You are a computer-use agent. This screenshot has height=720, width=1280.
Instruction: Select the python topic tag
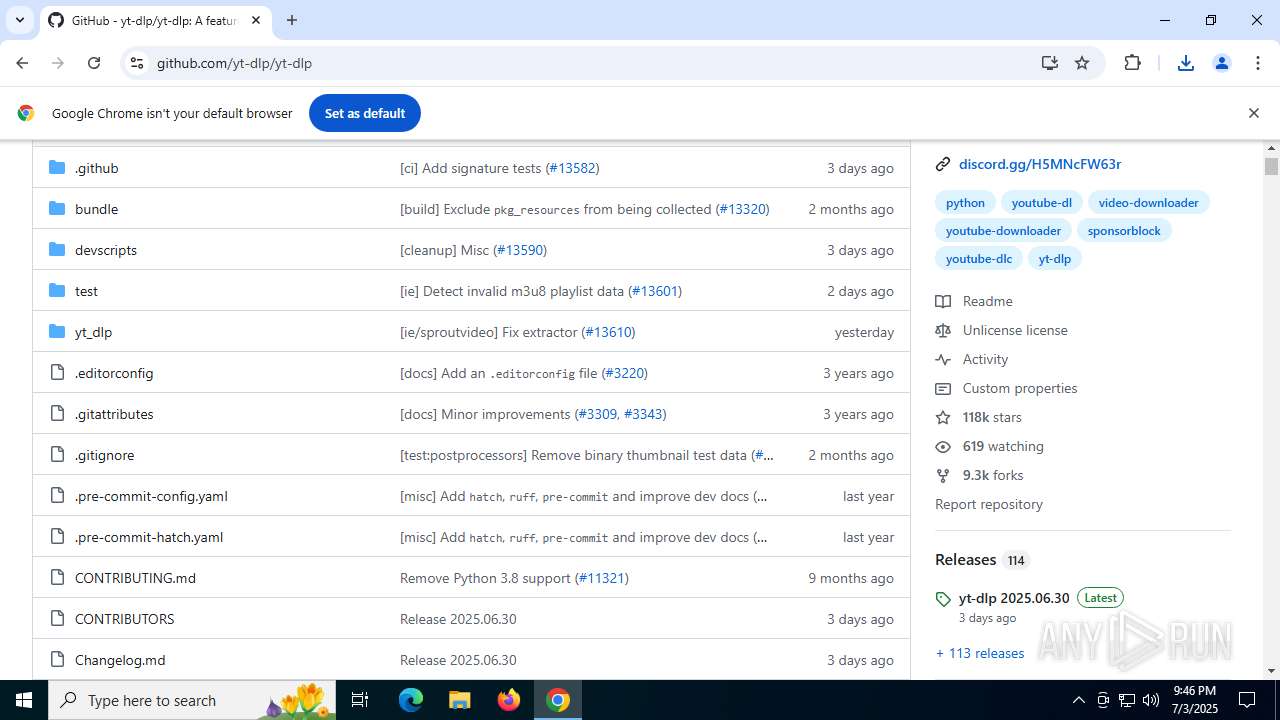pyautogui.click(x=965, y=203)
